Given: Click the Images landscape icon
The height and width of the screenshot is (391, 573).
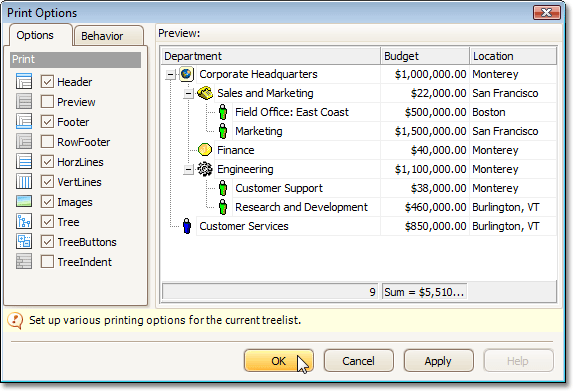Looking at the screenshot, I should click(24, 201).
